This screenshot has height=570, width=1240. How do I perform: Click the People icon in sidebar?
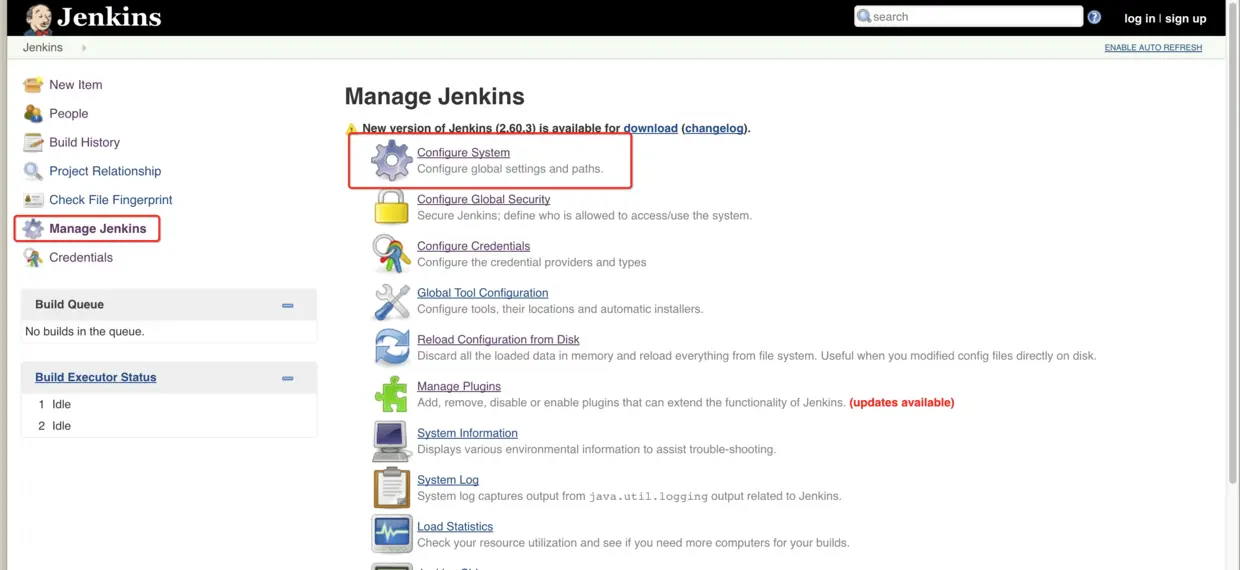[33, 114]
